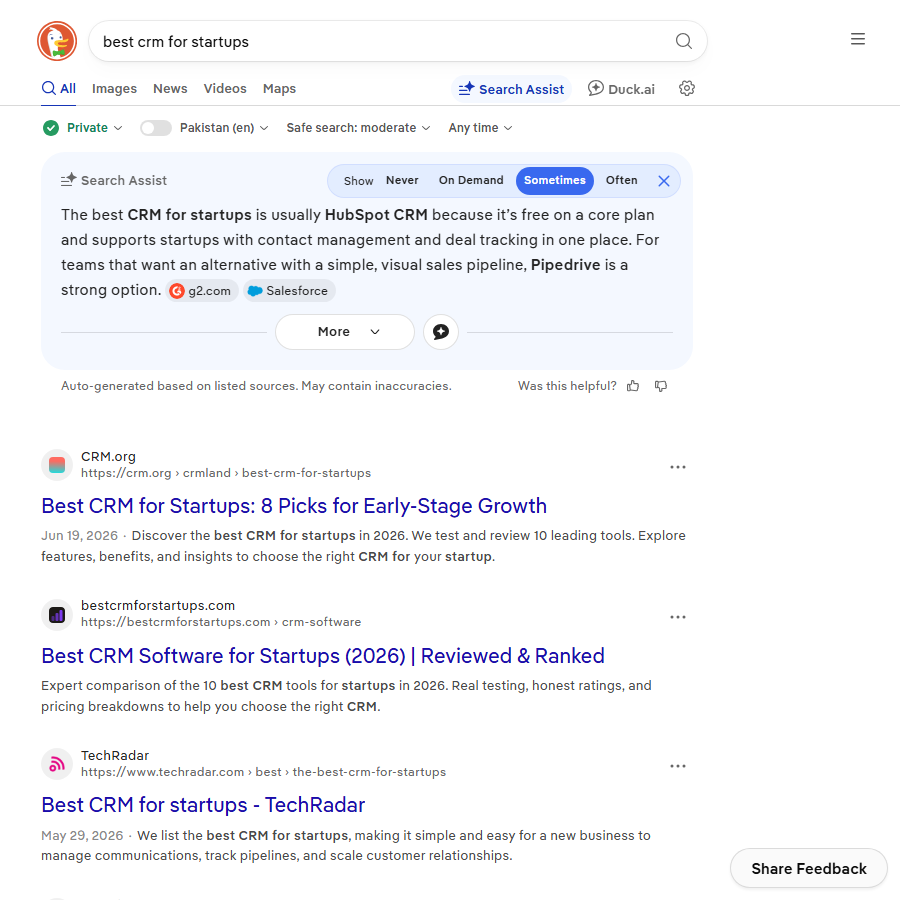Close the Search Assist panel
This screenshot has width=900, height=900.
pos(664,181)
